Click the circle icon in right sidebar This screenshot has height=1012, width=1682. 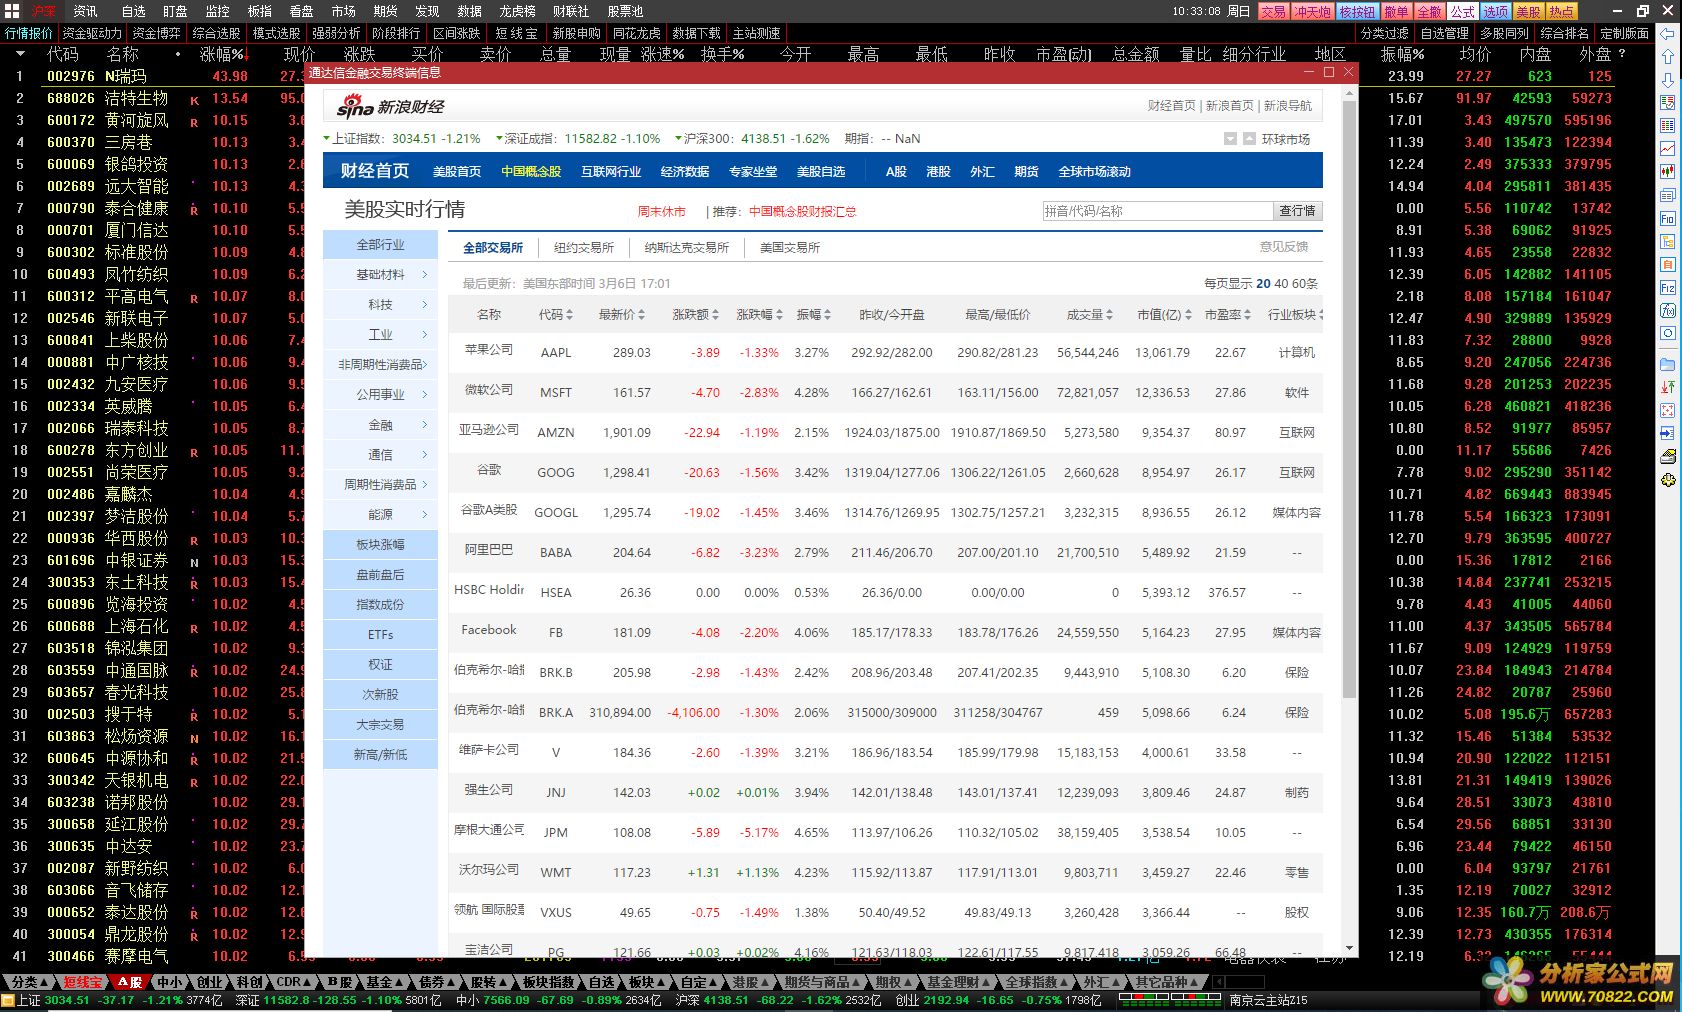(1667, 333)
